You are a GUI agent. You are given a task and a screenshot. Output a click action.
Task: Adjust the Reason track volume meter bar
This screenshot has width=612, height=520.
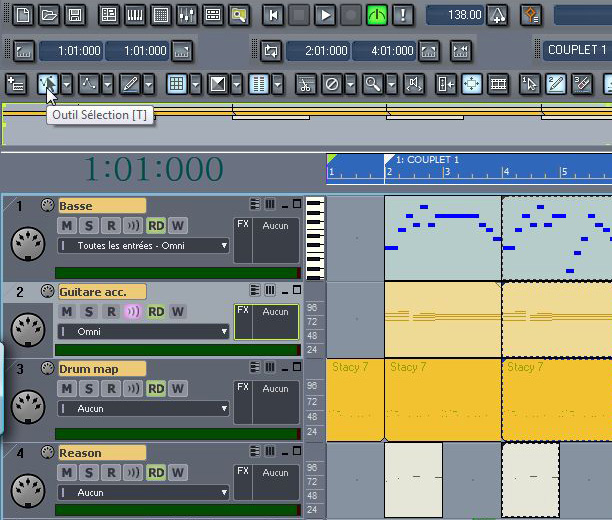[178, 509]
